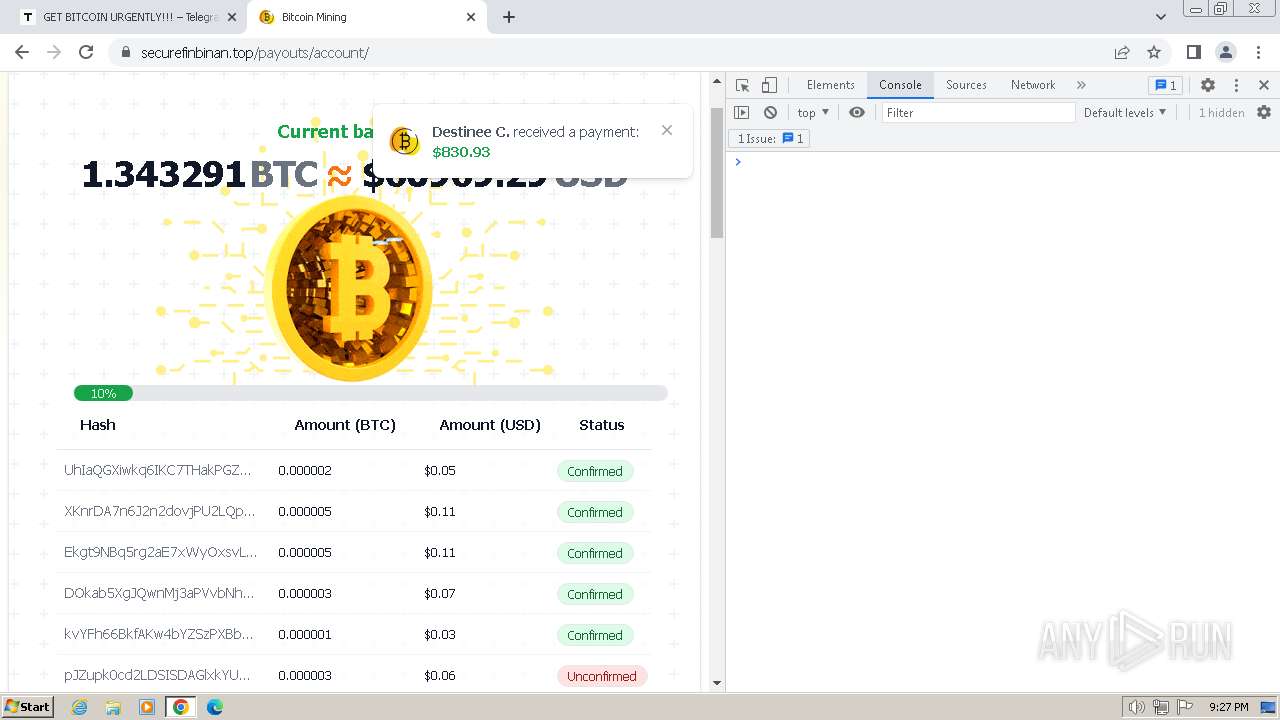Open the Windows Start menu
Image resolution: width=1280 pixels, height=720 pixels.
click(28, 707)
